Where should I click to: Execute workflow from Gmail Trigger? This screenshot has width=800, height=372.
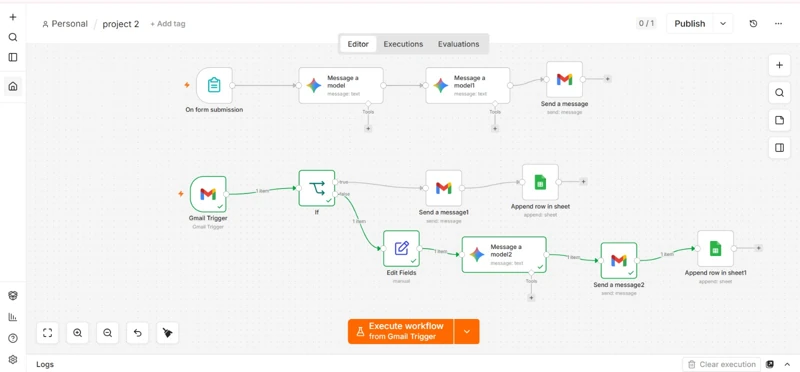pyautogui.click(x=401, y=332)
